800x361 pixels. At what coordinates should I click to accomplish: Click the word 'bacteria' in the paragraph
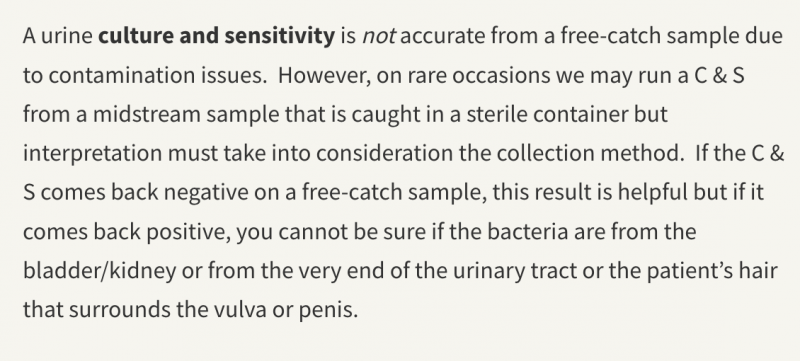click(528, 232)
